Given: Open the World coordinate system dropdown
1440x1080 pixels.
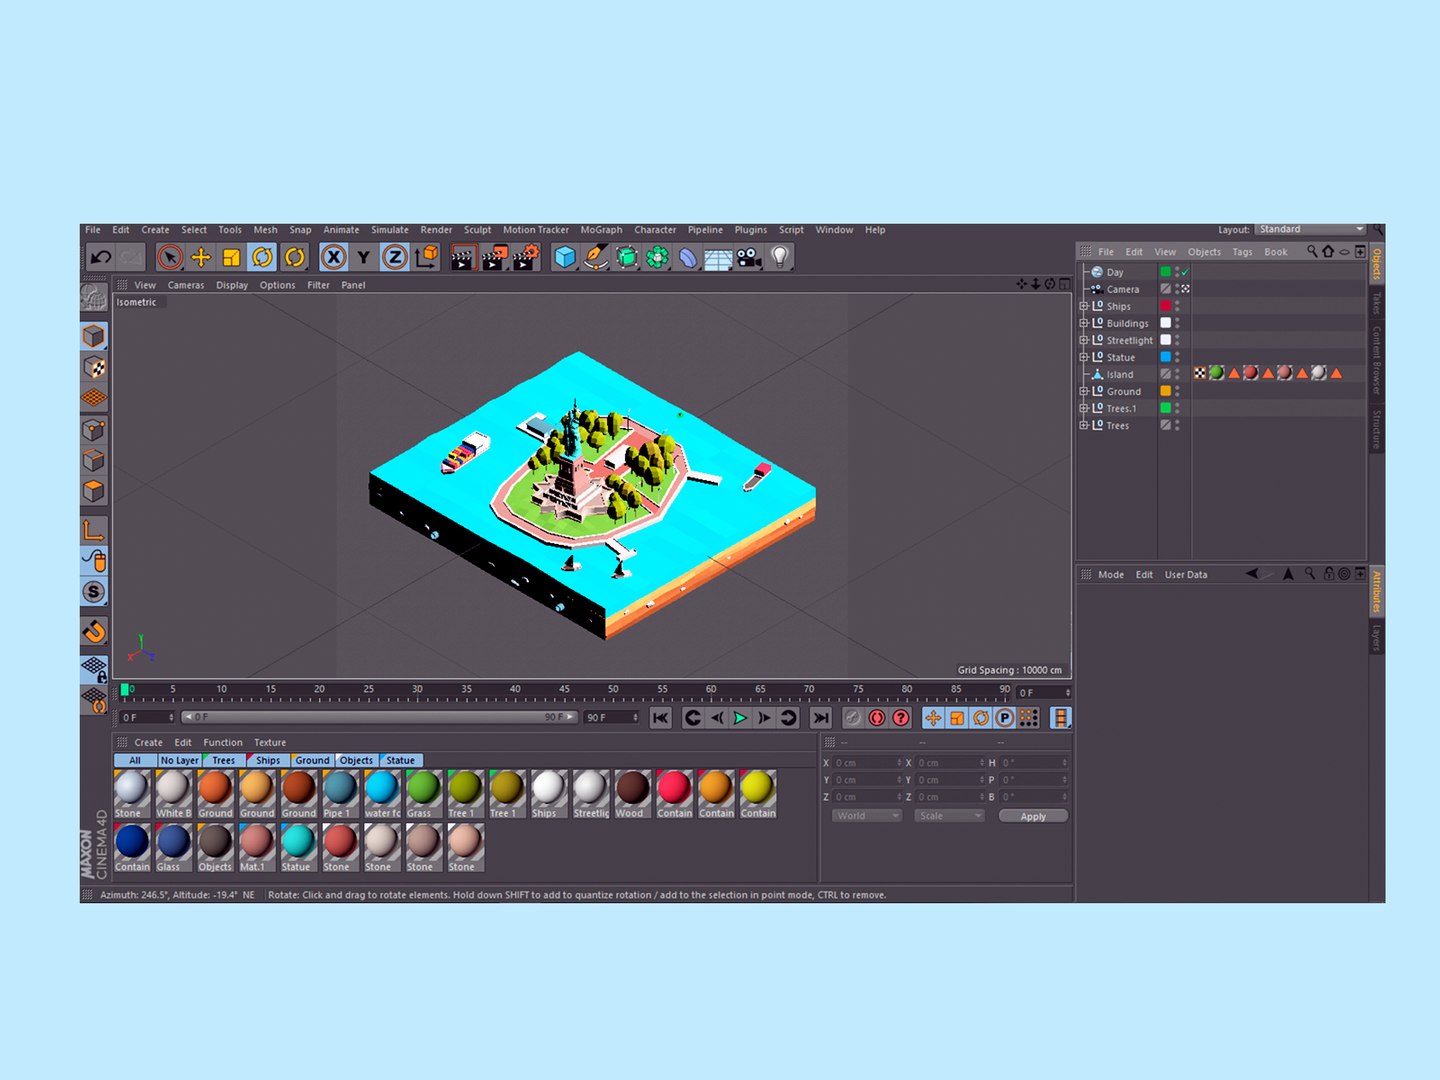Looking at the screenshot, I should click(x=866, y=816).
